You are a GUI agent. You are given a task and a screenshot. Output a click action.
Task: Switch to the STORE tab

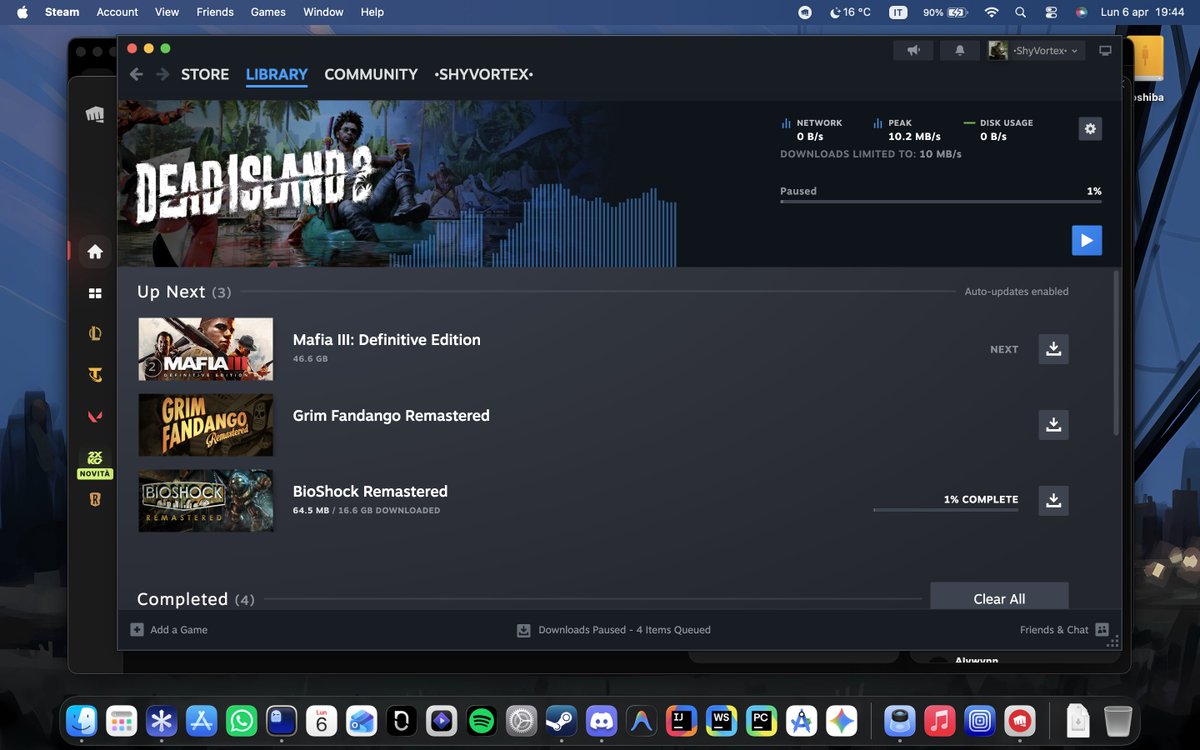pyautogui.click(x=205, y=74)
